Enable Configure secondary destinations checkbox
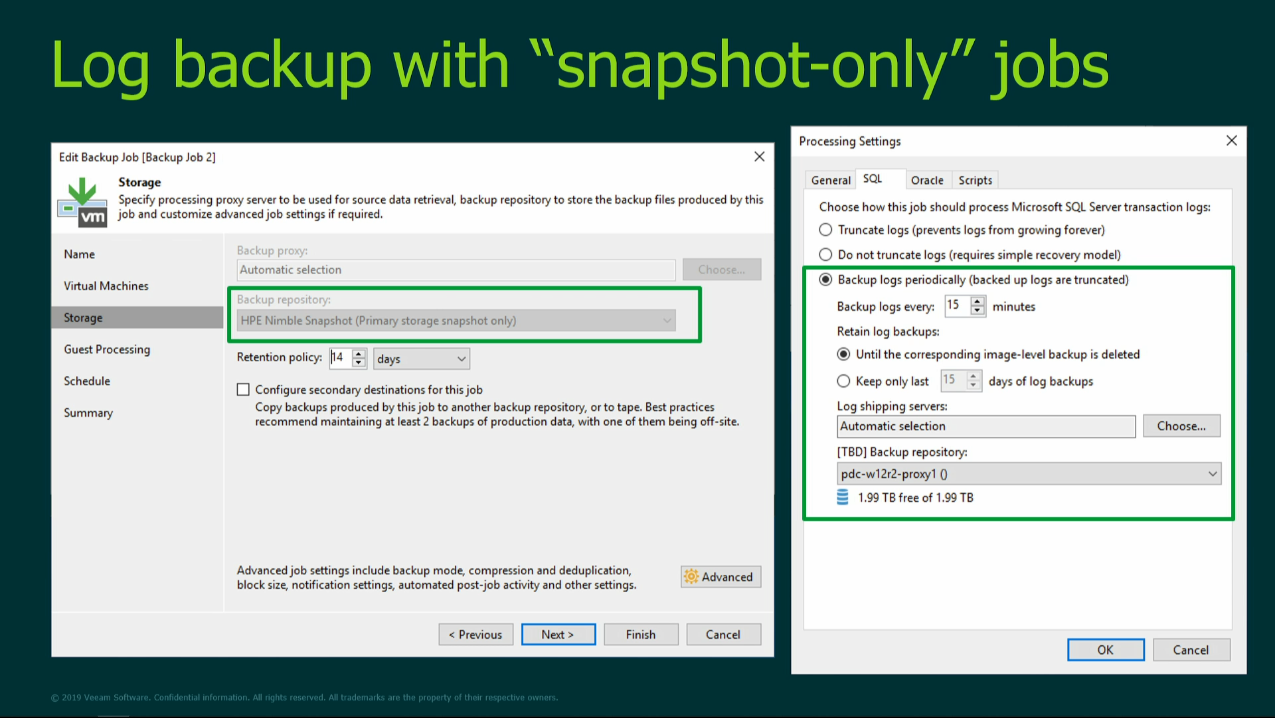The image size is (1275, 718). click(x=243, y=390)
